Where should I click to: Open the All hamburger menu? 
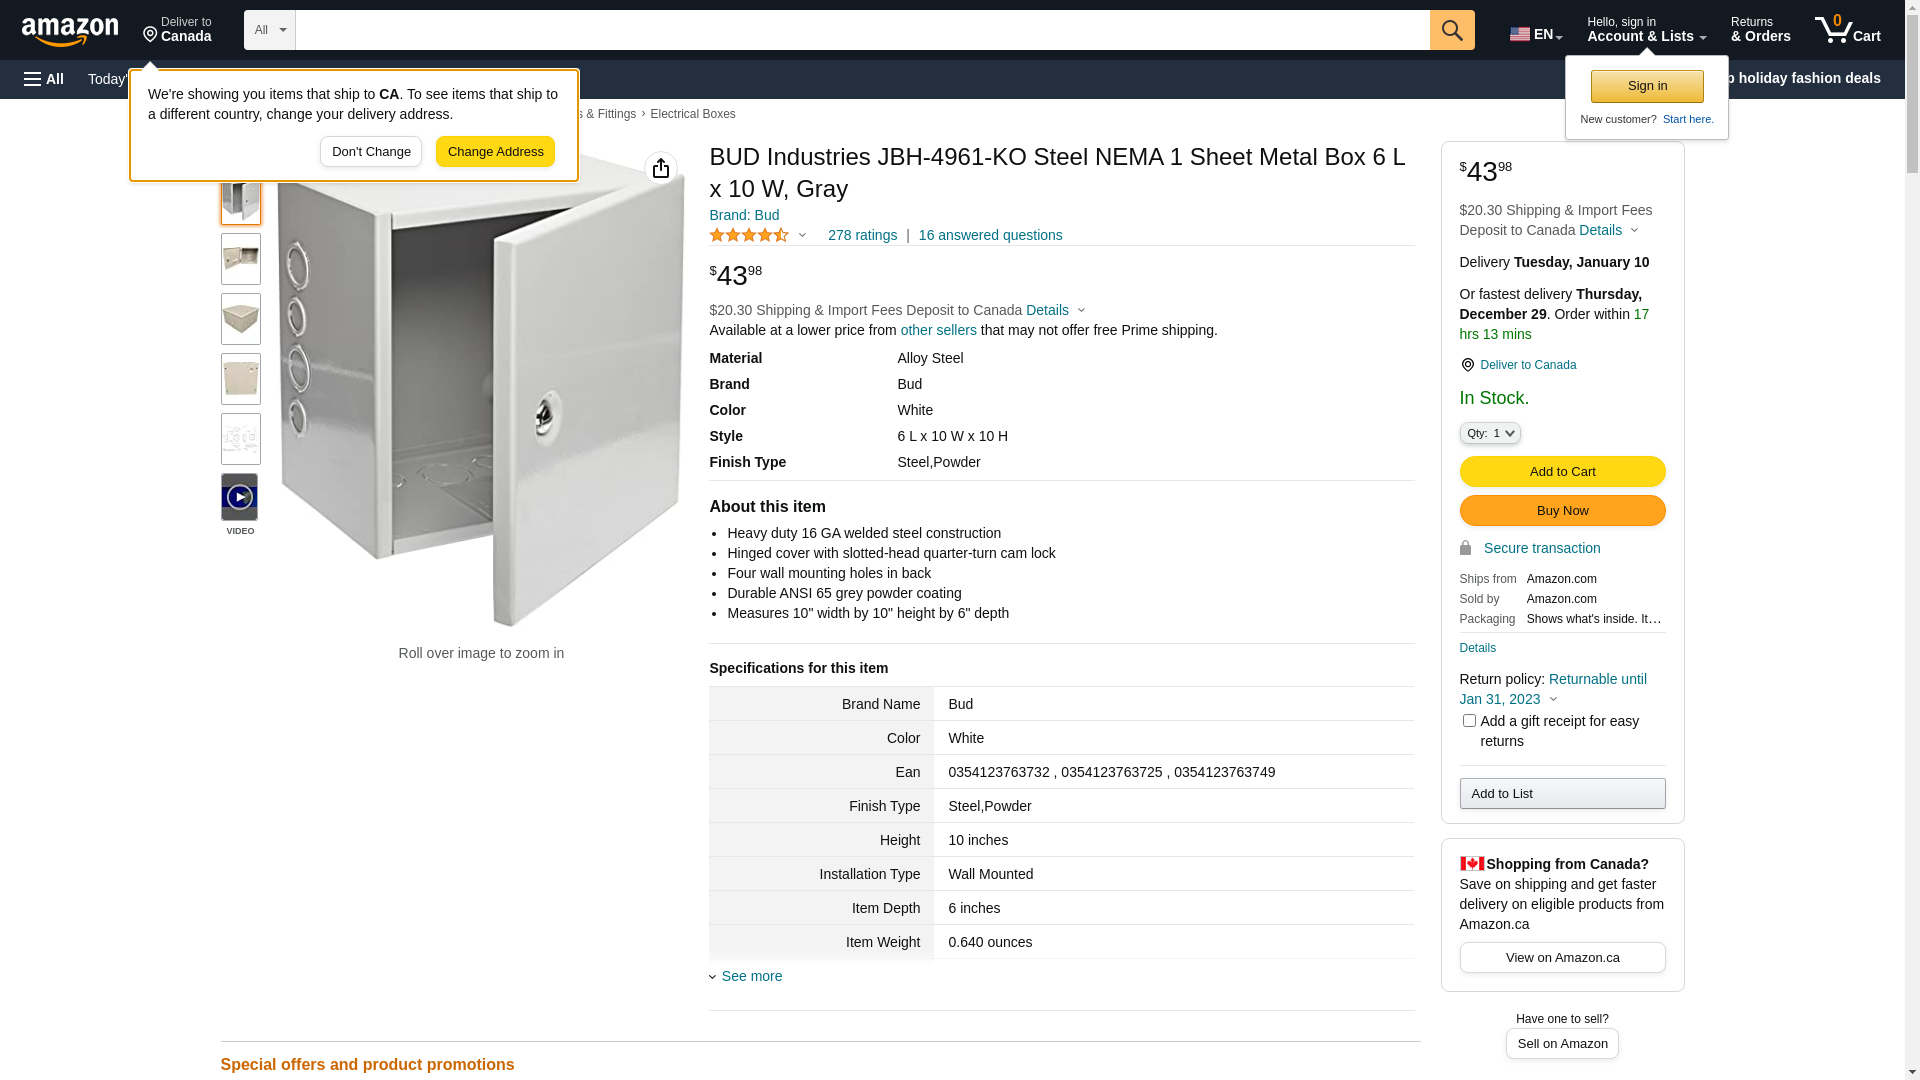pos(44,79)
